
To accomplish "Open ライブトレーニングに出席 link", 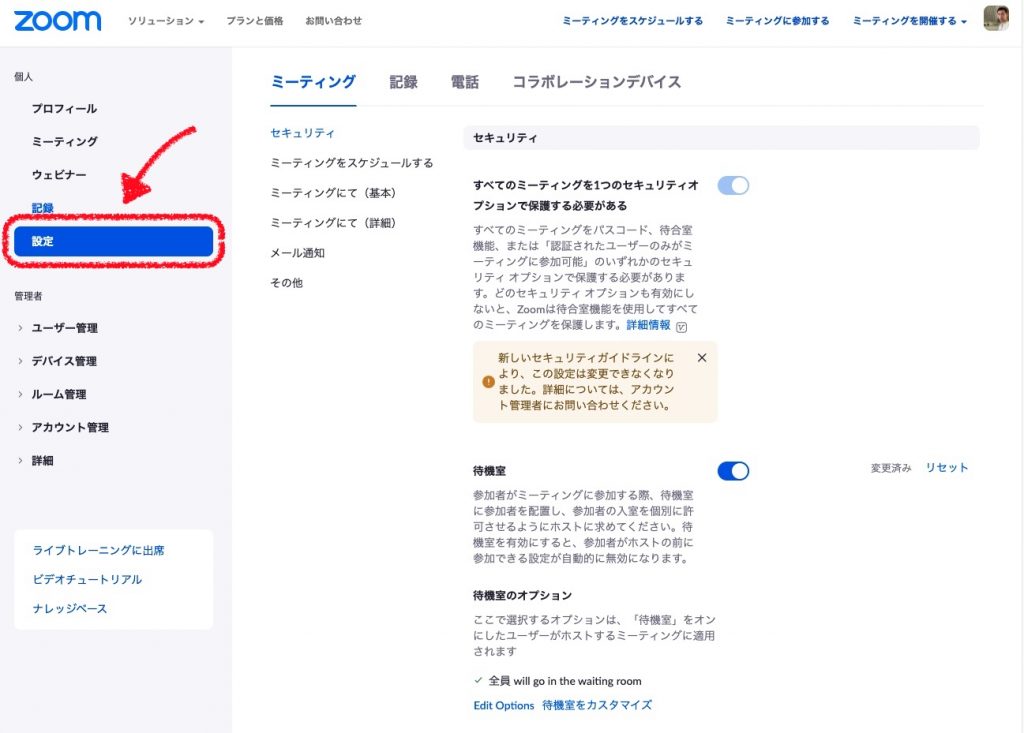I will [x=98, y=550].
